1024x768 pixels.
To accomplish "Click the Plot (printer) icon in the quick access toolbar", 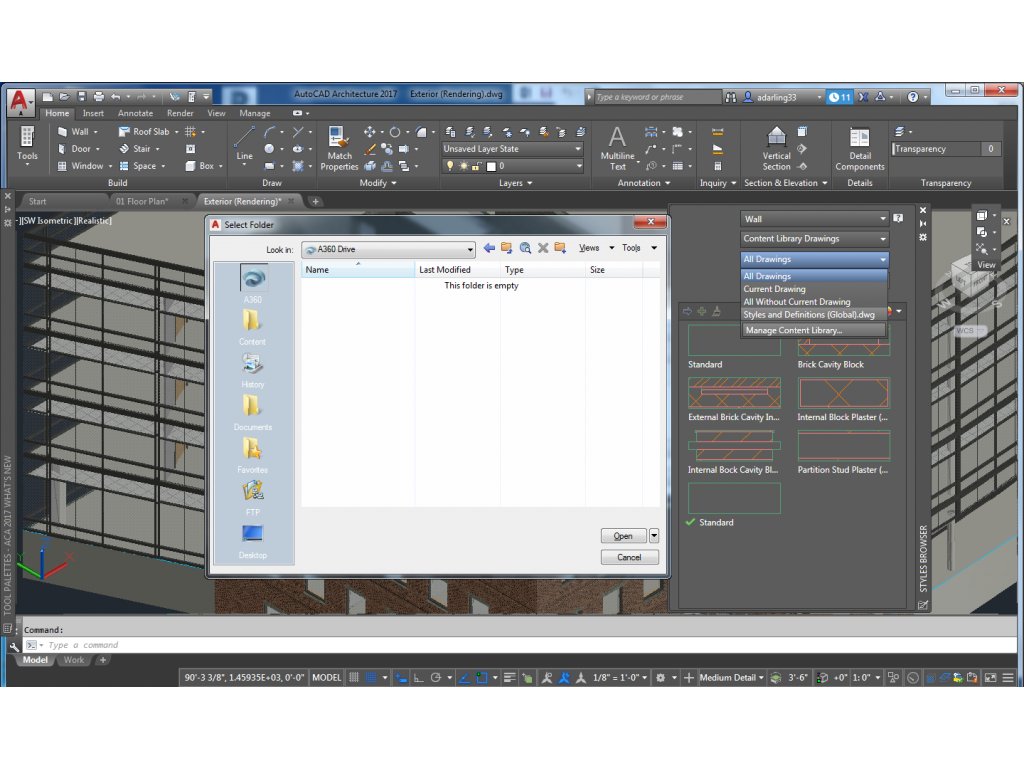I will (99, 97).
